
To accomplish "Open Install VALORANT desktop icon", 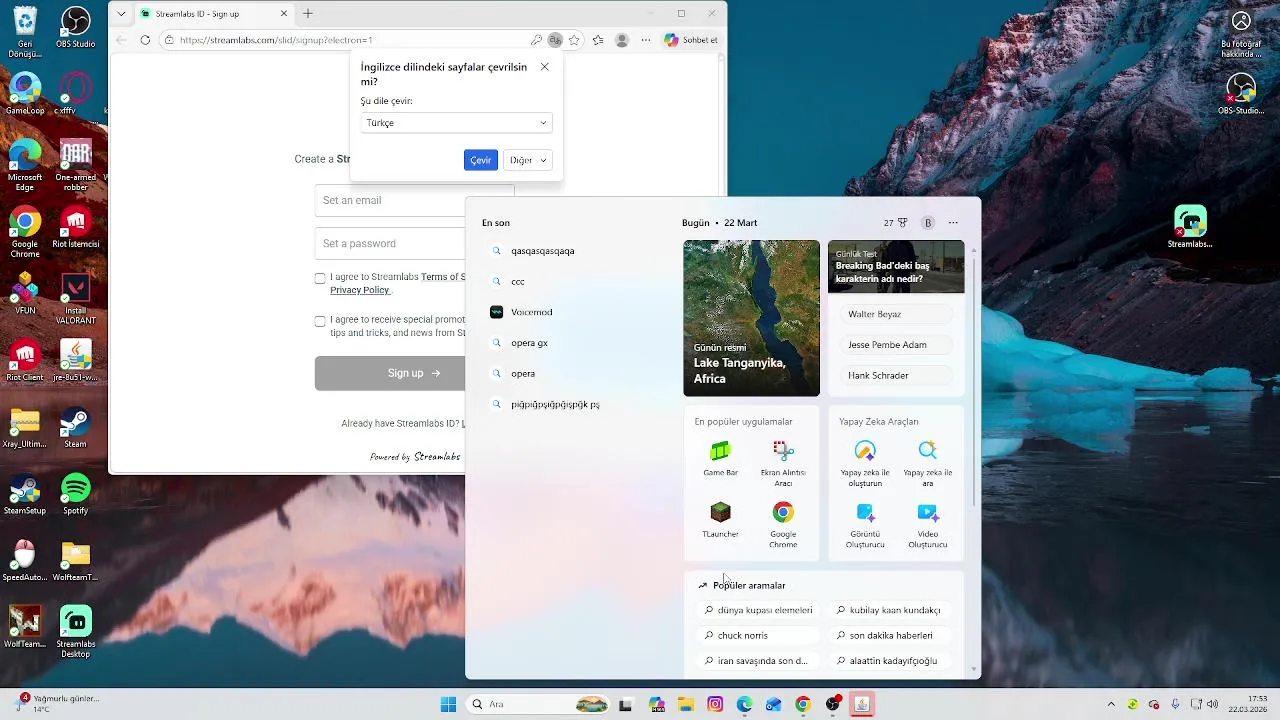I will 76,299.
